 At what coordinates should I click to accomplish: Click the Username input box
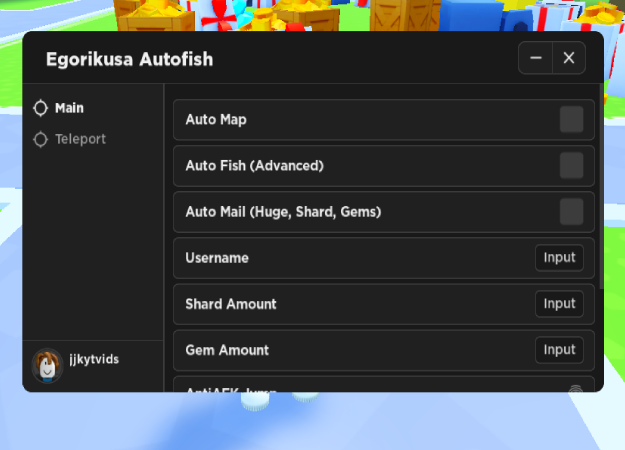click(559, 258)
